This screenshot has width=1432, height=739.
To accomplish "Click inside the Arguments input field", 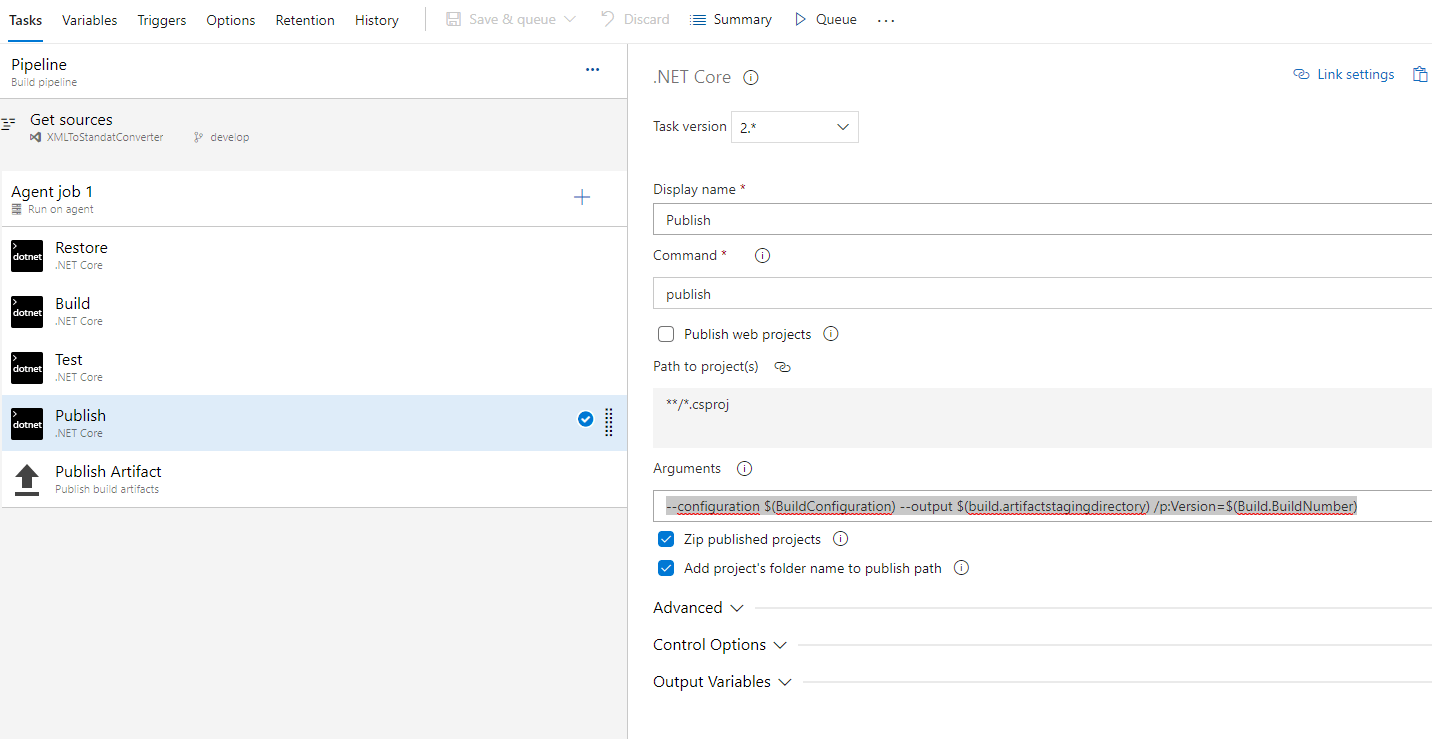I will [1000, 506].
